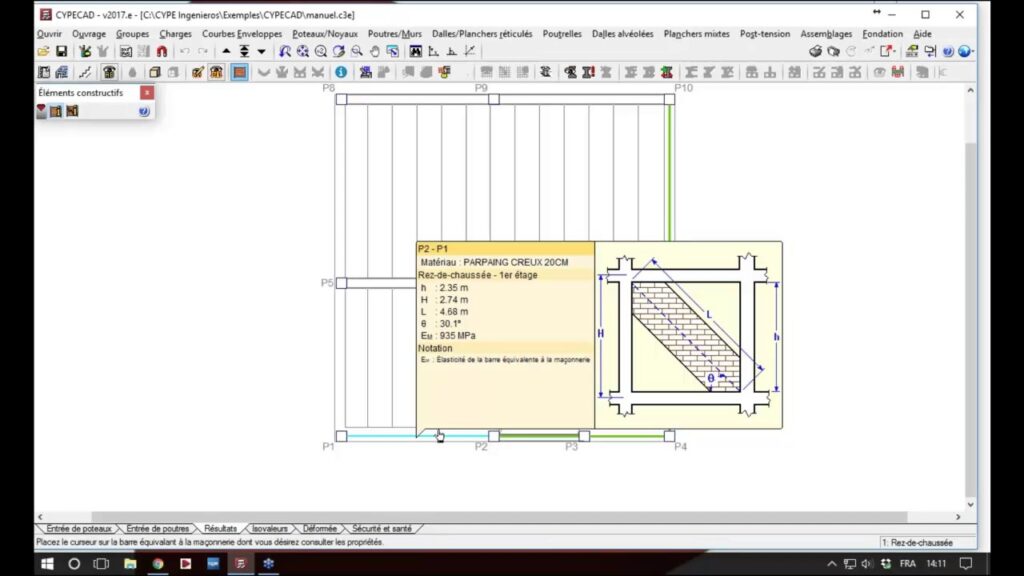Switch to the Isovaleurs tab
The width and height of the screenshot is (1024, 576).
click(x=270, y=528)
